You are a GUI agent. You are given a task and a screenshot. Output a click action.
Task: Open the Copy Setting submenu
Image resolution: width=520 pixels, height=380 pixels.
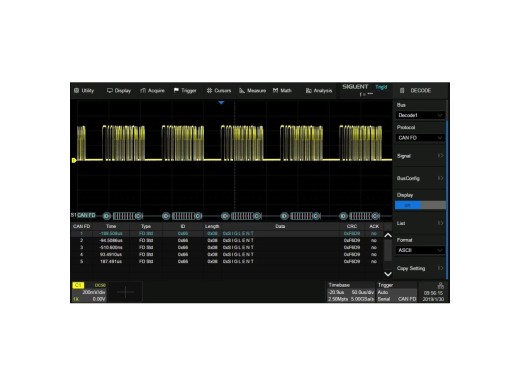[x=420, y=268]
